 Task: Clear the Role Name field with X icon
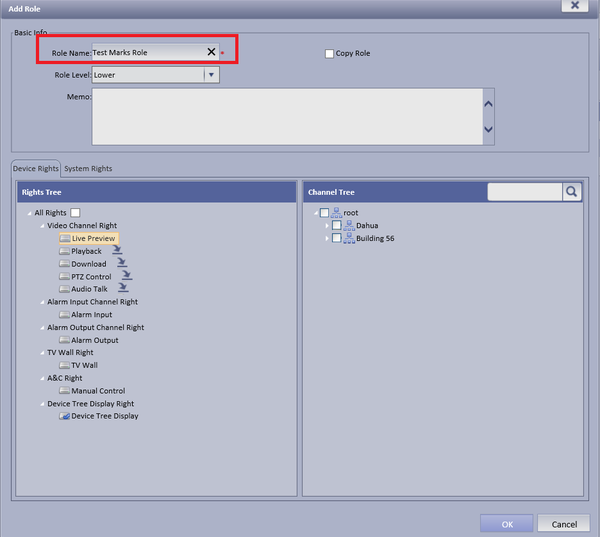tap(211, 52)
